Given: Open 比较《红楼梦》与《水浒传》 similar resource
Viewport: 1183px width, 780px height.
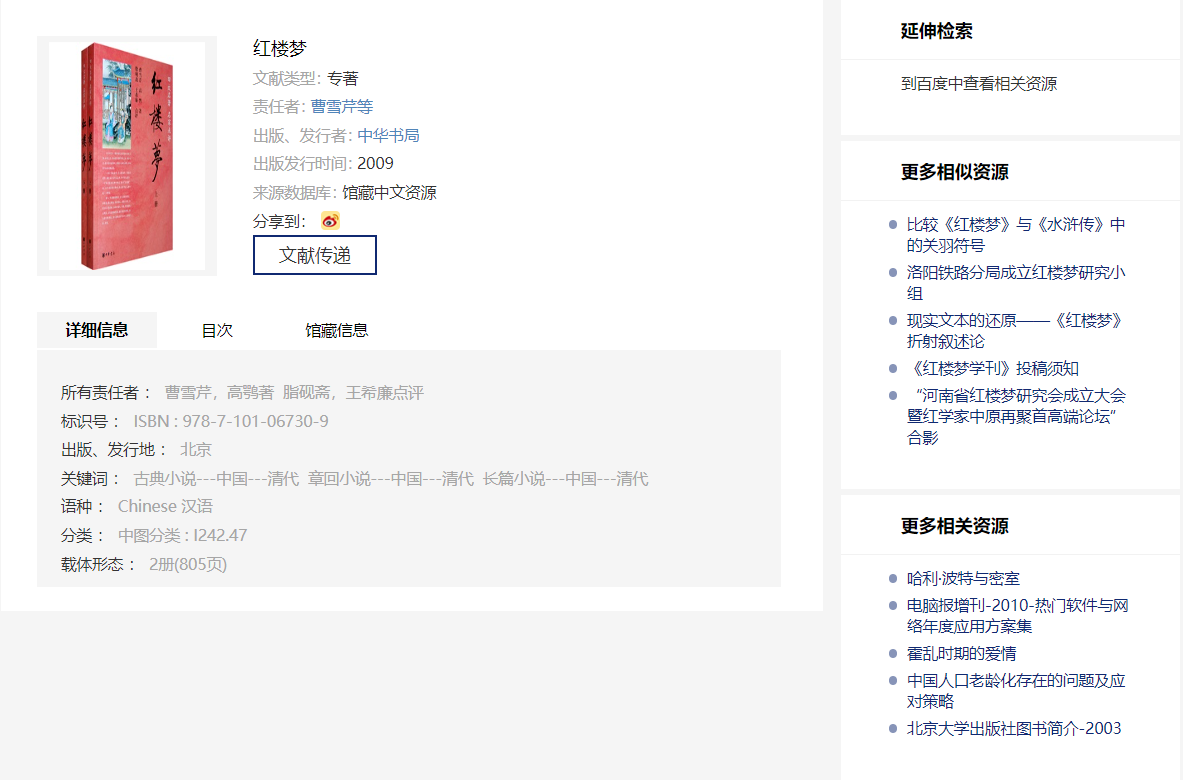Looking at the screenshot, I should pos(1015,235).
